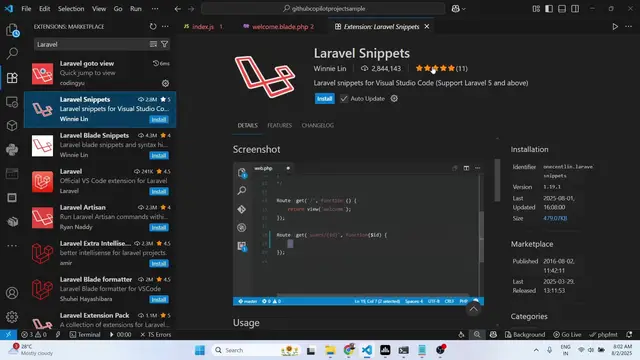Open the Run menu
640x360 pixels.
click(136, 9)
